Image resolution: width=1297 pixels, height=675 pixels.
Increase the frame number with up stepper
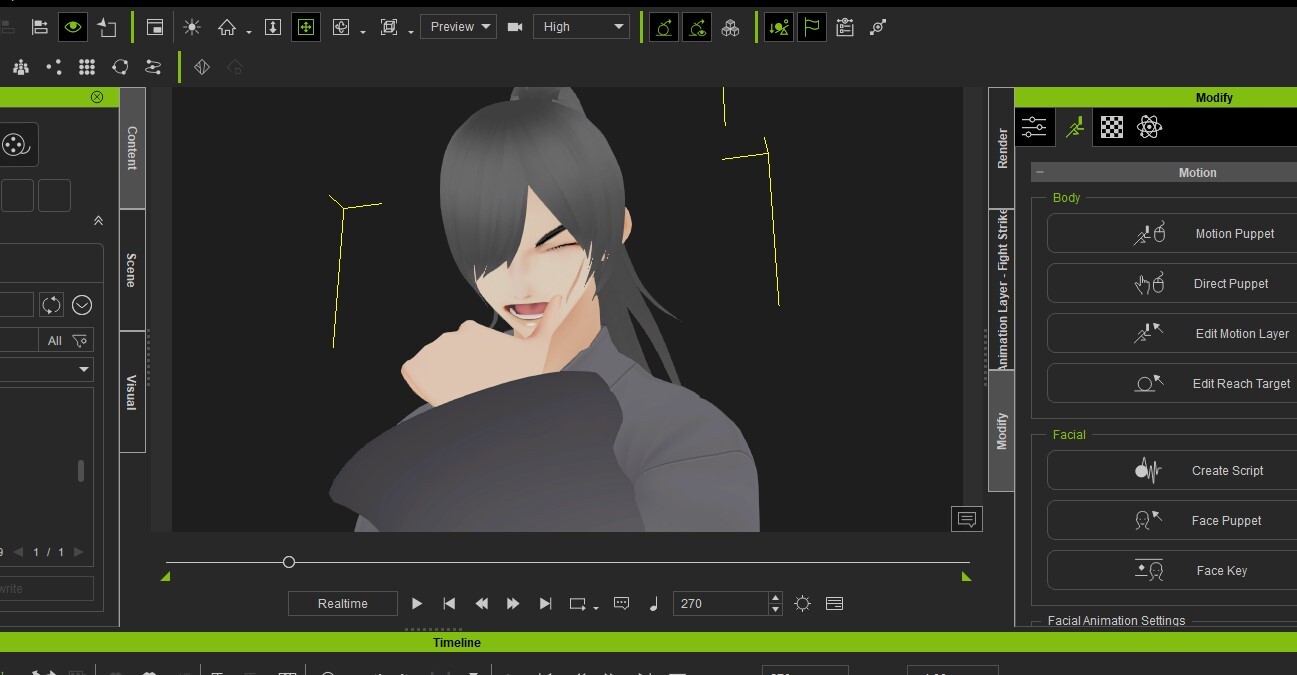click(x=775, y=598)
